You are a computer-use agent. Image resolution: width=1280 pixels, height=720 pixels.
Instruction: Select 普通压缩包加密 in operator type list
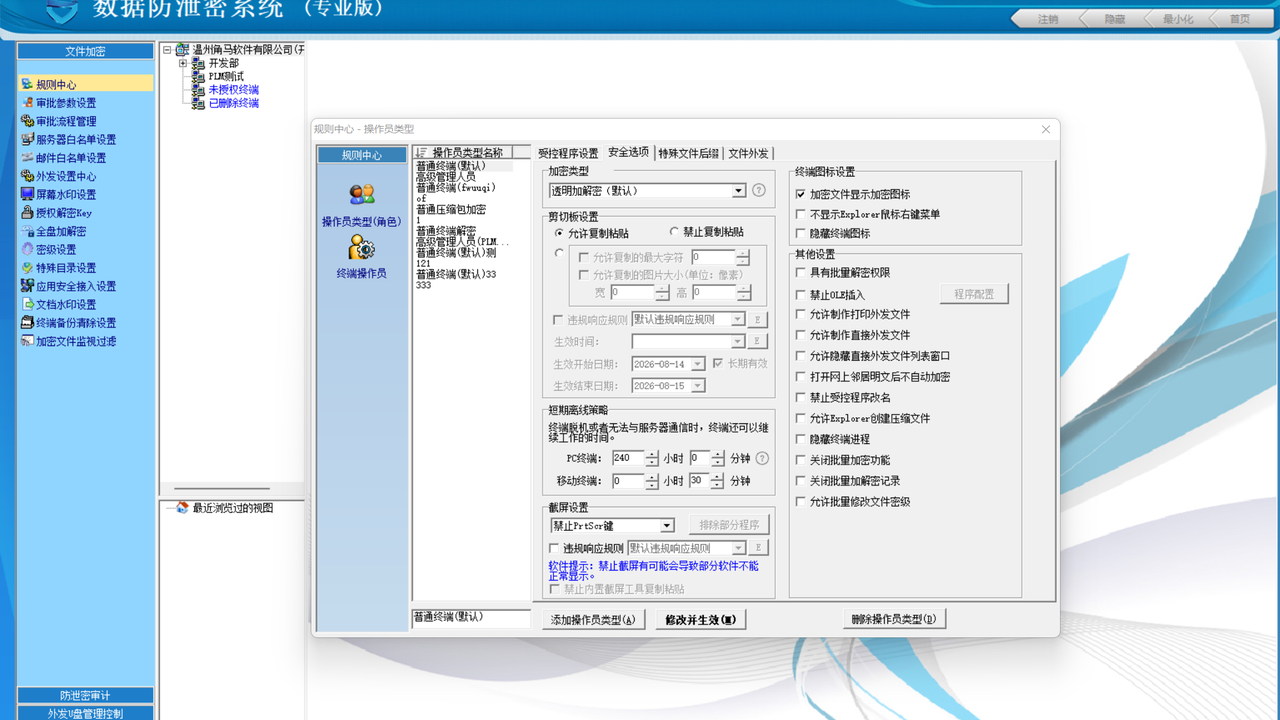(x=451, y=210)
